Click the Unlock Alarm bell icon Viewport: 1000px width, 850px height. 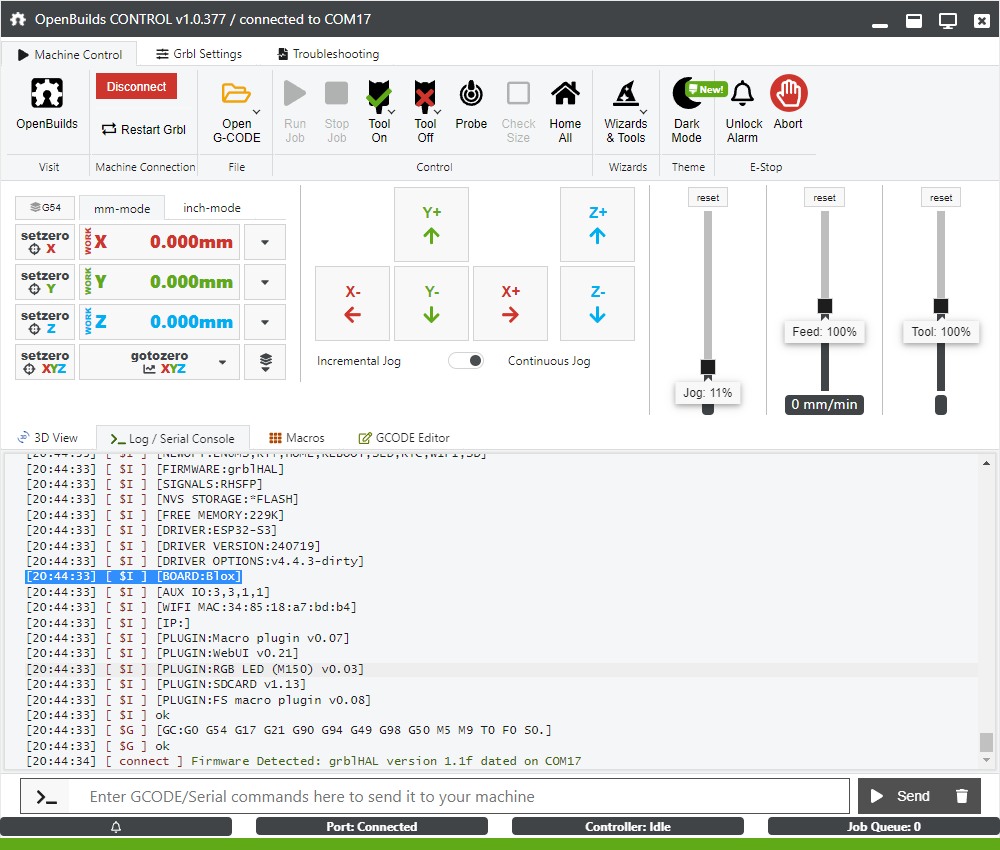coord(742,95)
